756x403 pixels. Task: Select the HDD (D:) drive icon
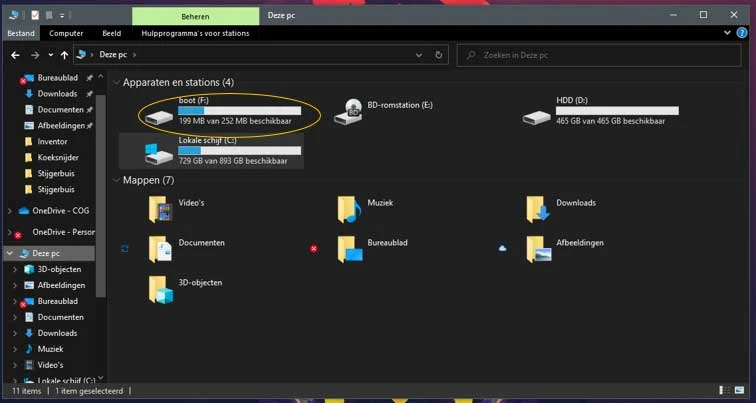537,117
